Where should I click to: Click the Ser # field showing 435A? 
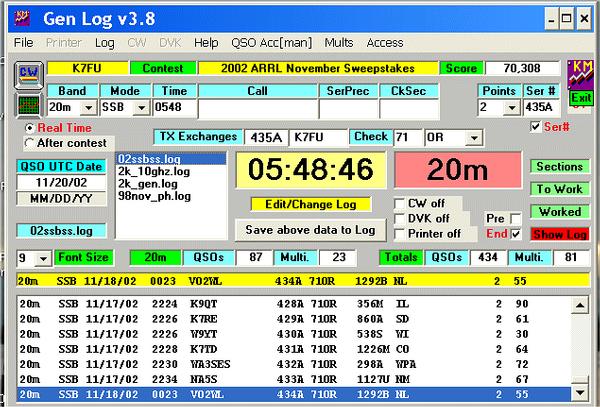(x=541, y=107)
